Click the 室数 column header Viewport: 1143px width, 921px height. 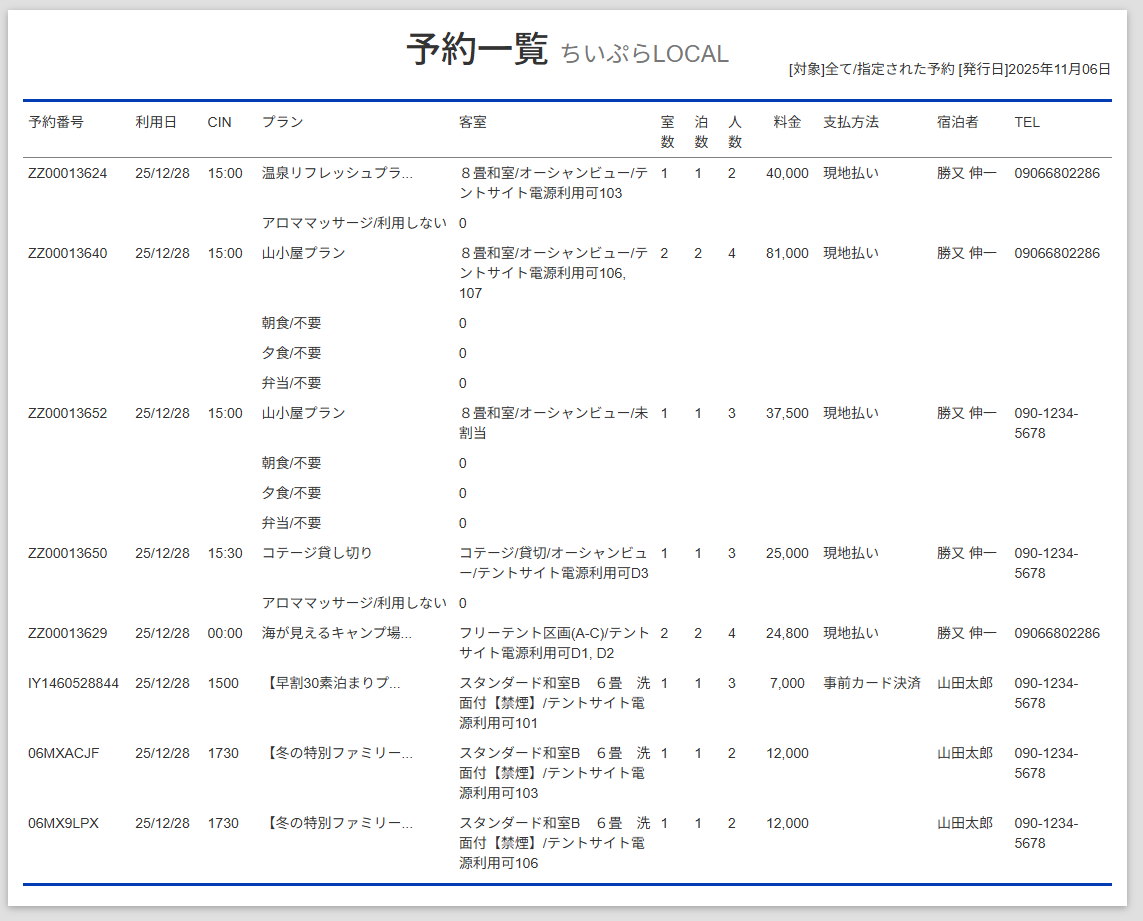click(x=668, y=132)
